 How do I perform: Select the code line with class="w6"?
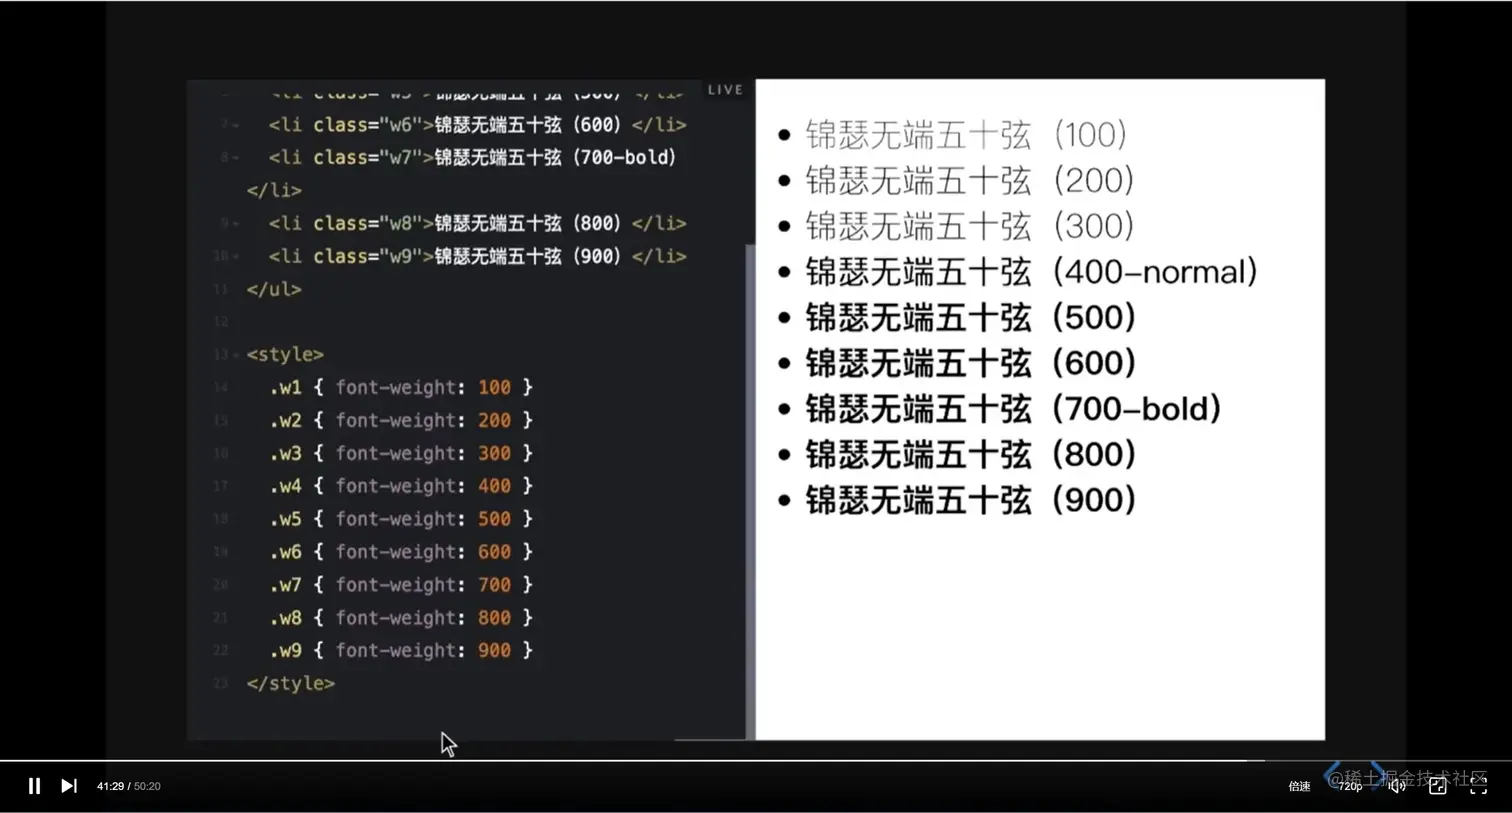(477, 125)
